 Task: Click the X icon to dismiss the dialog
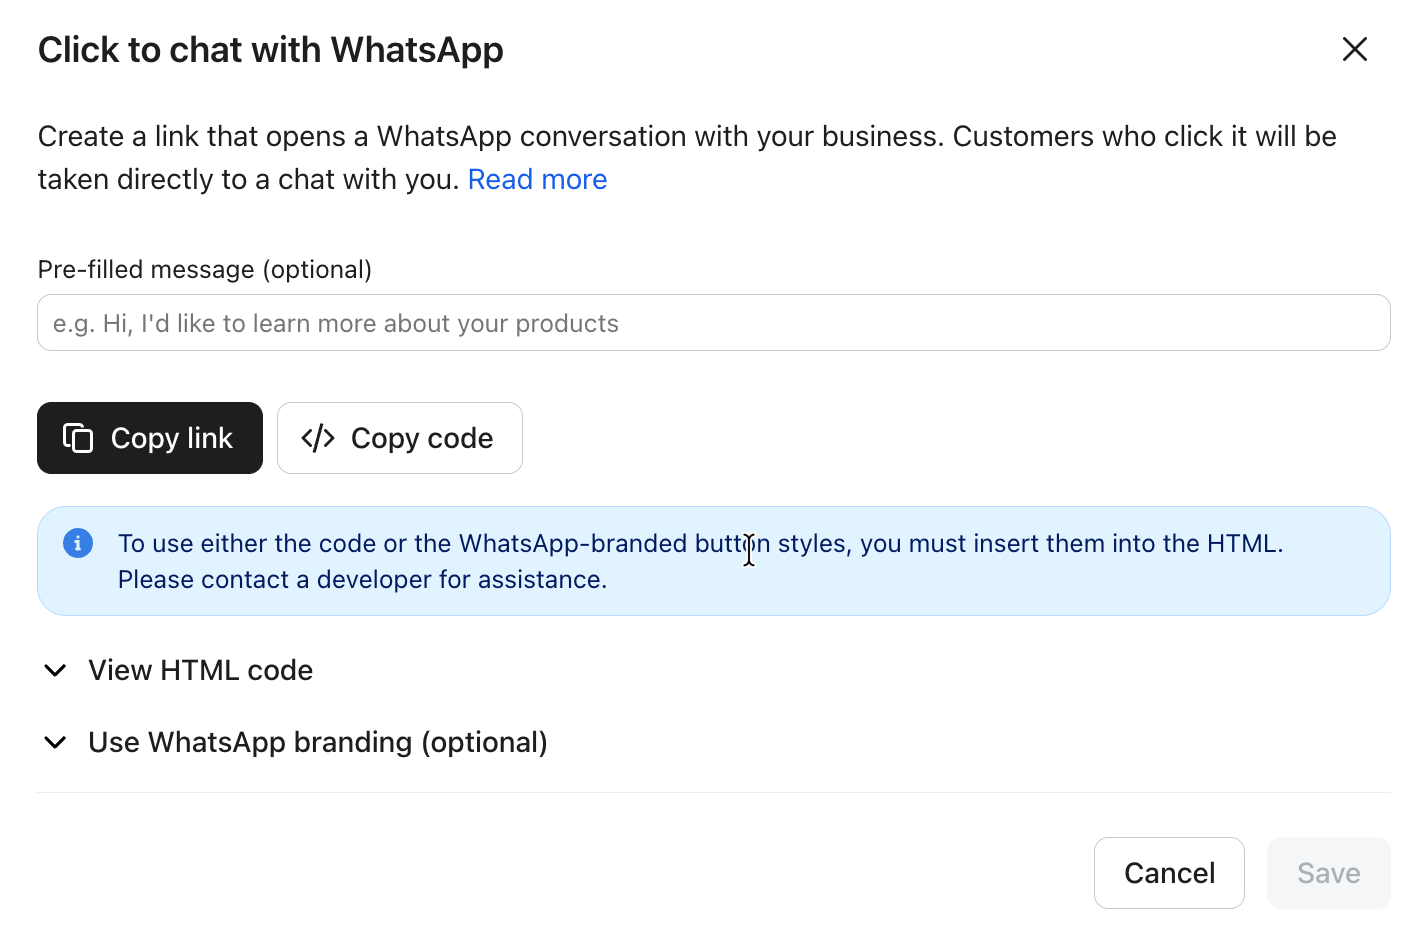coord(1355,48)
